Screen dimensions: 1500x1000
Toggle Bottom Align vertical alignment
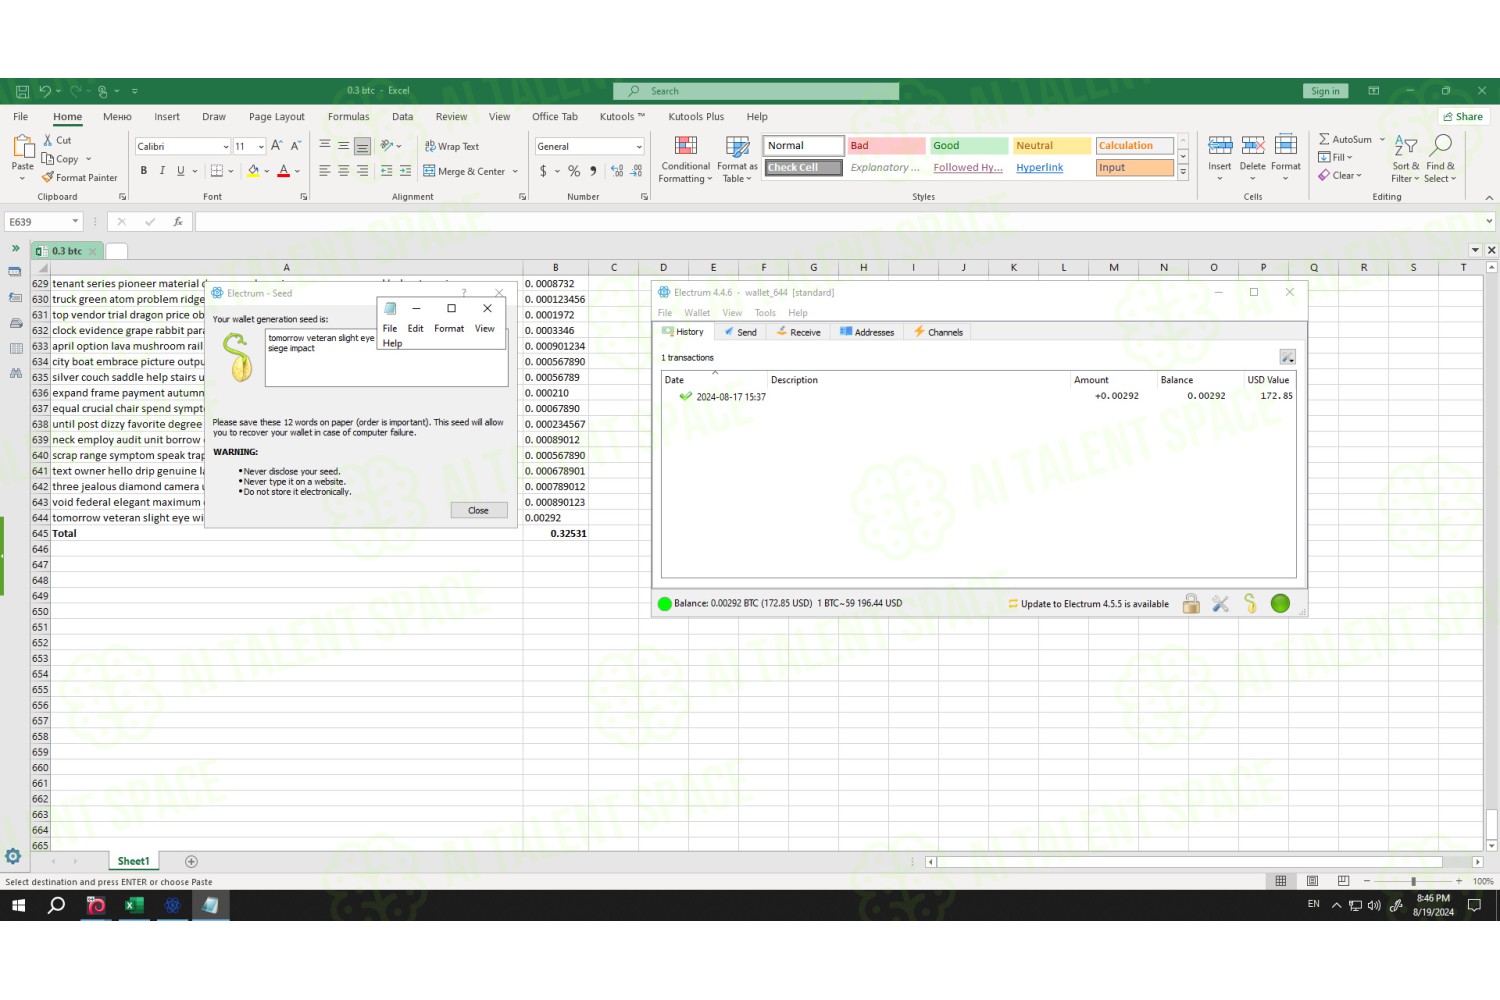pyautogui.click(x=362, y=146)
